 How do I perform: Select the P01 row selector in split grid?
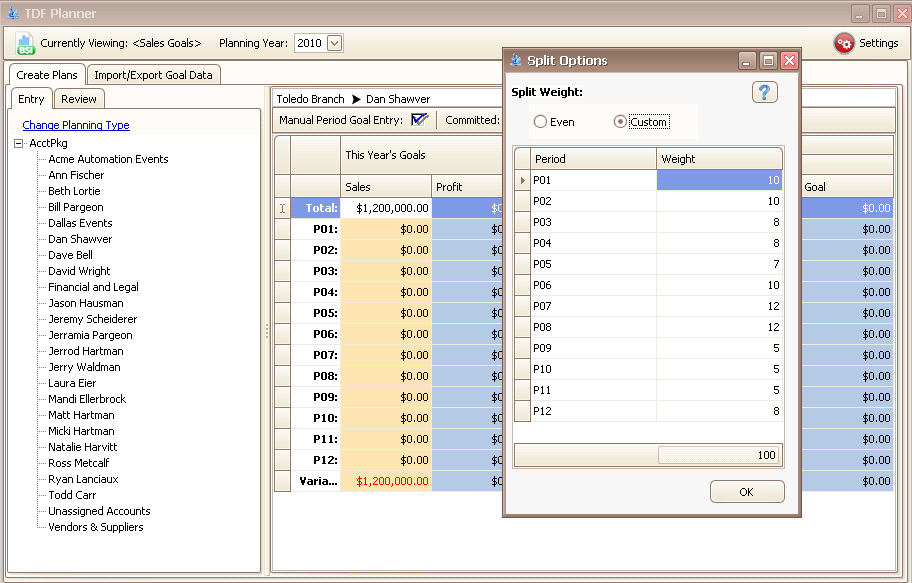point(522,180)
